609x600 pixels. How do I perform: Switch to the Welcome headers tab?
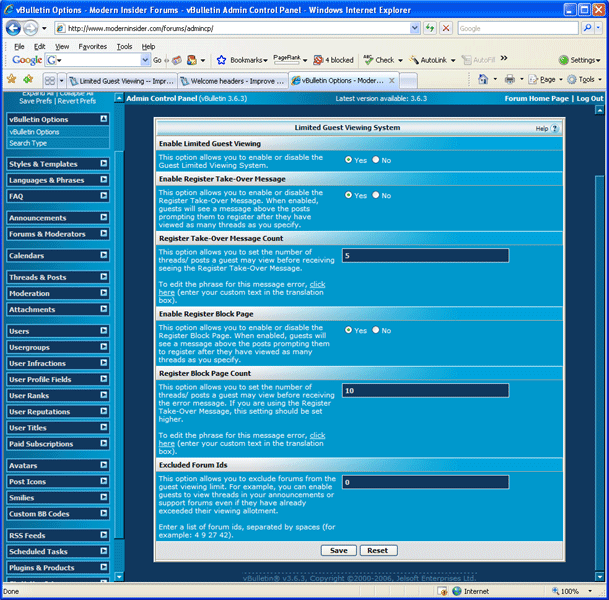(x=234, y=80)
